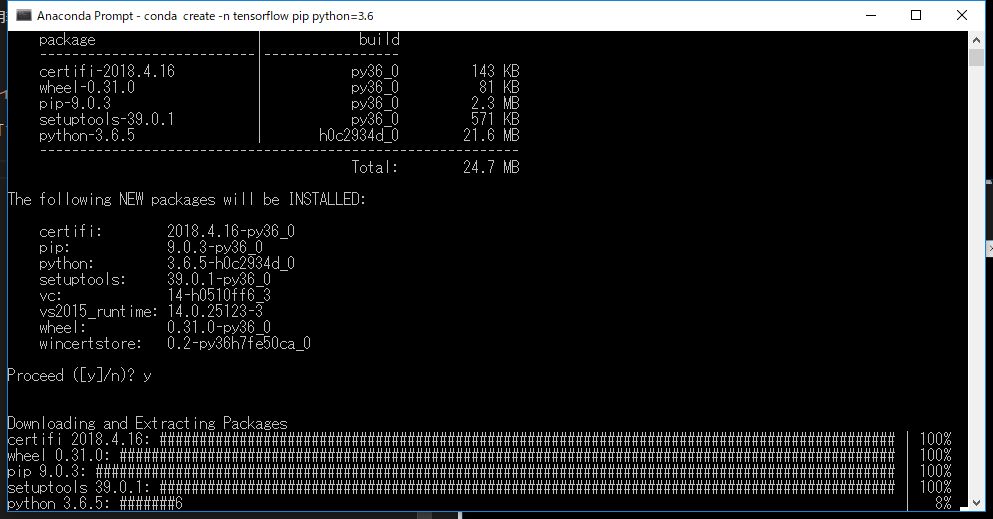Screen dimensions: 993x519
Task: Click 'certifi-2018.4.16' in package table
Action: [106, 71]
